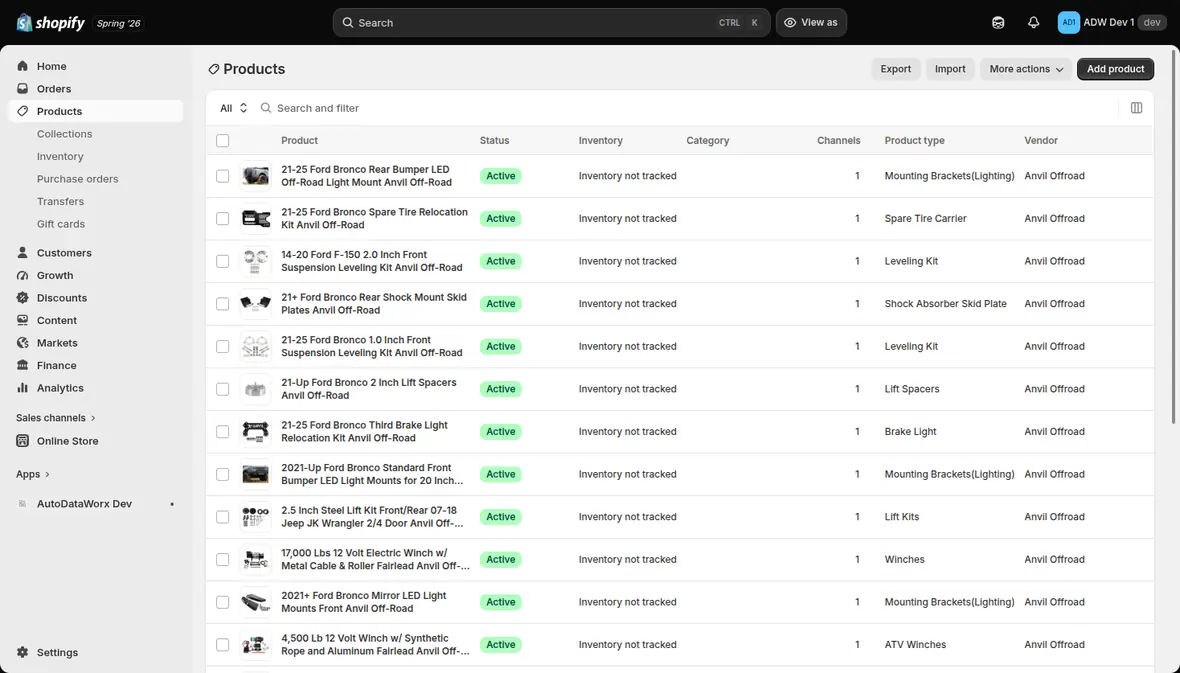
Task: Open the All views selector
Action: tap(233, 108)
